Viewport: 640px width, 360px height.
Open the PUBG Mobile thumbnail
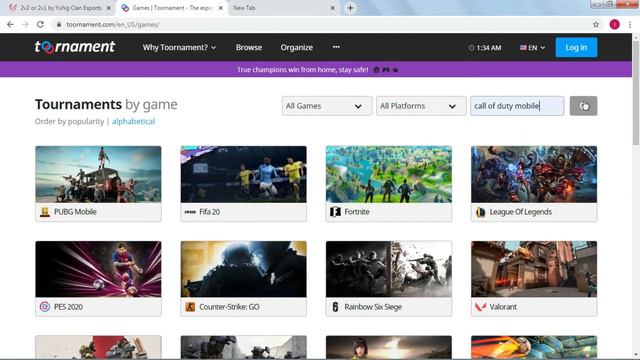click(98, 174)
